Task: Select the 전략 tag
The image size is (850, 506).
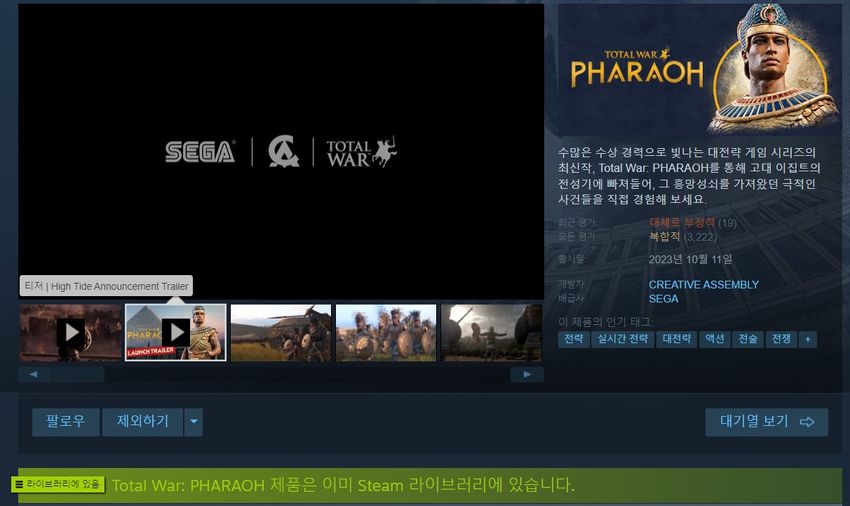Action: [574, 339]
